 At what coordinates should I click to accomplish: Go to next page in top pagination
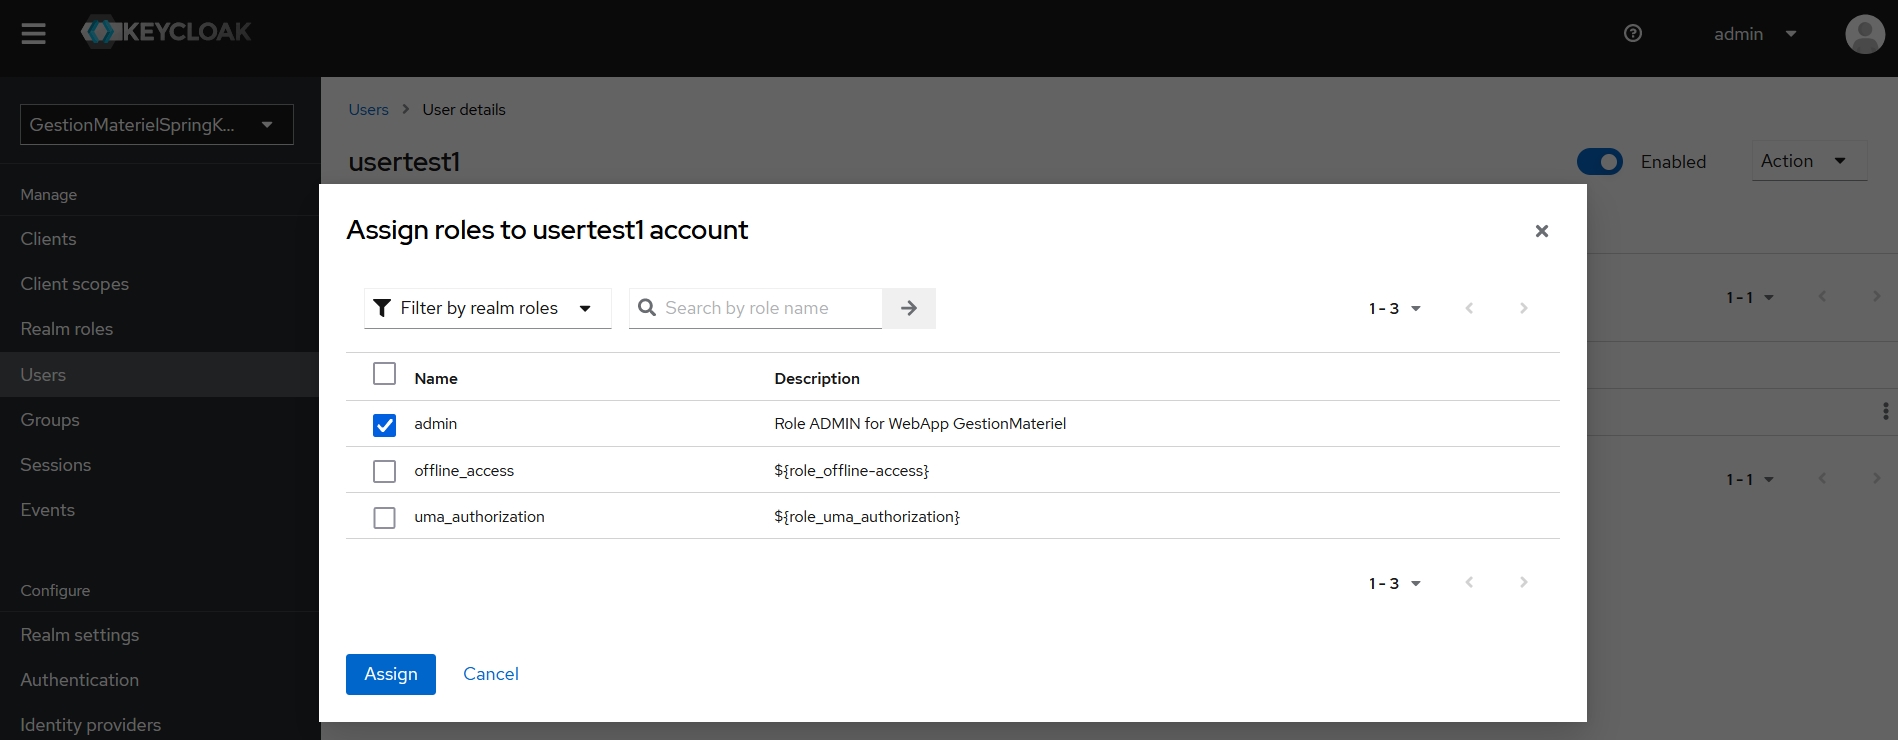[x=1523, y=308]
